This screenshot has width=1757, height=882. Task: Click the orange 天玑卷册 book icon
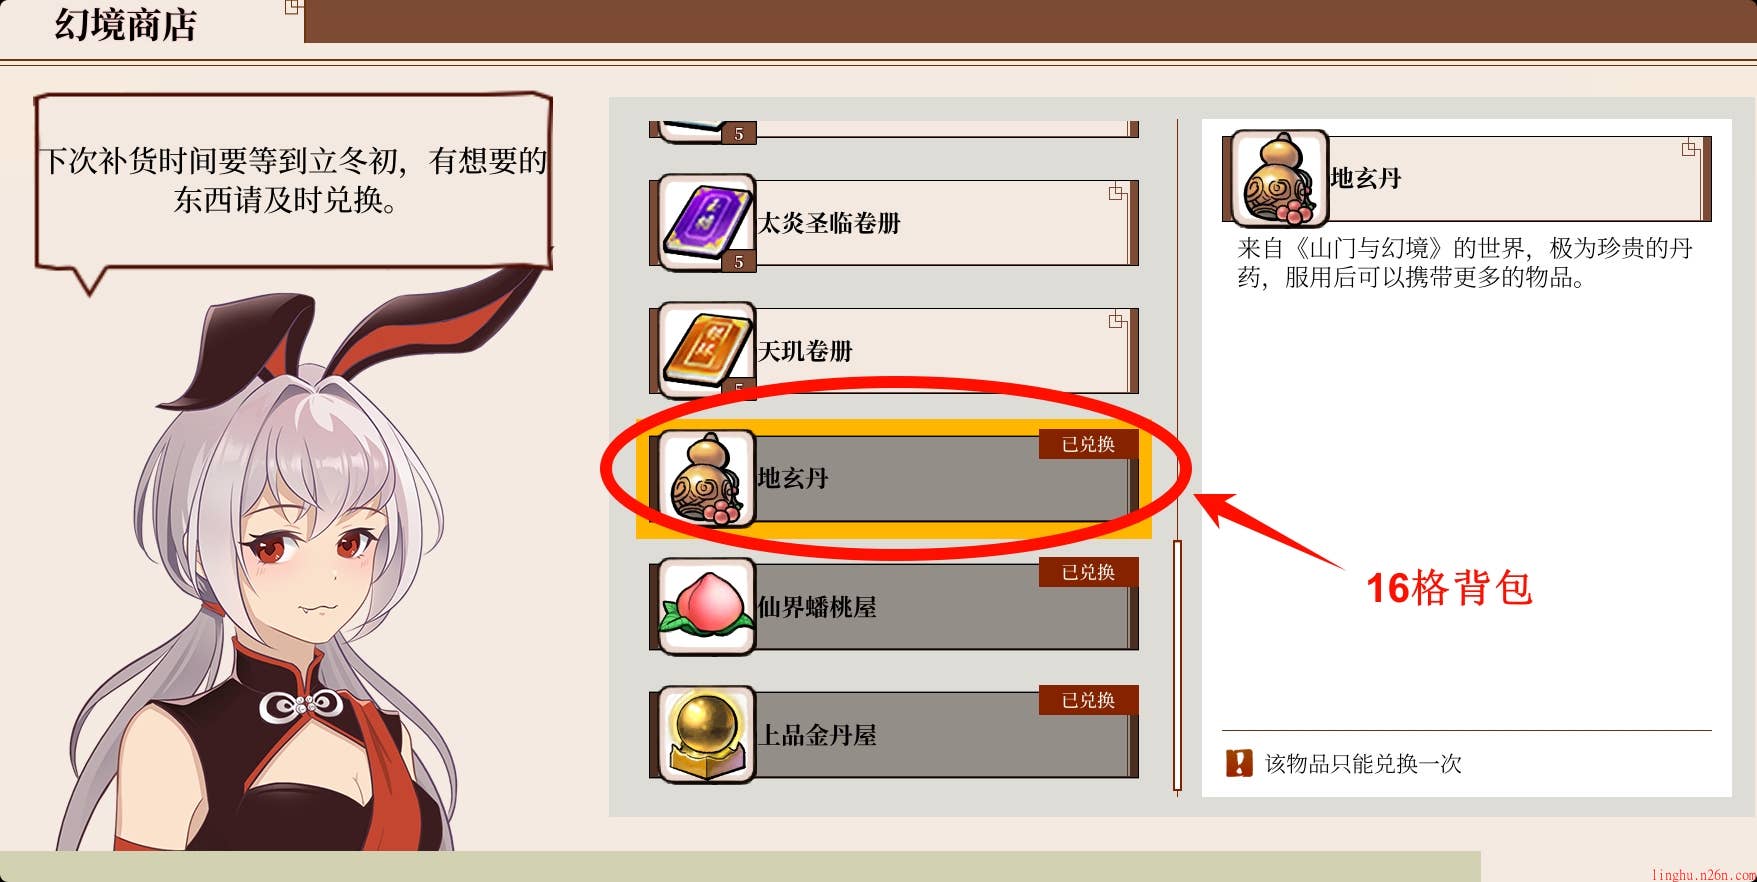click(706, 350)
